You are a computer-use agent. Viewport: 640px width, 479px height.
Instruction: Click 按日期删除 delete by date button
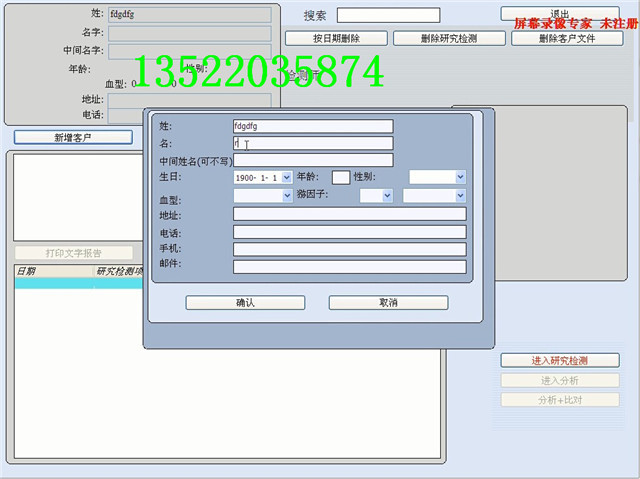336,38
